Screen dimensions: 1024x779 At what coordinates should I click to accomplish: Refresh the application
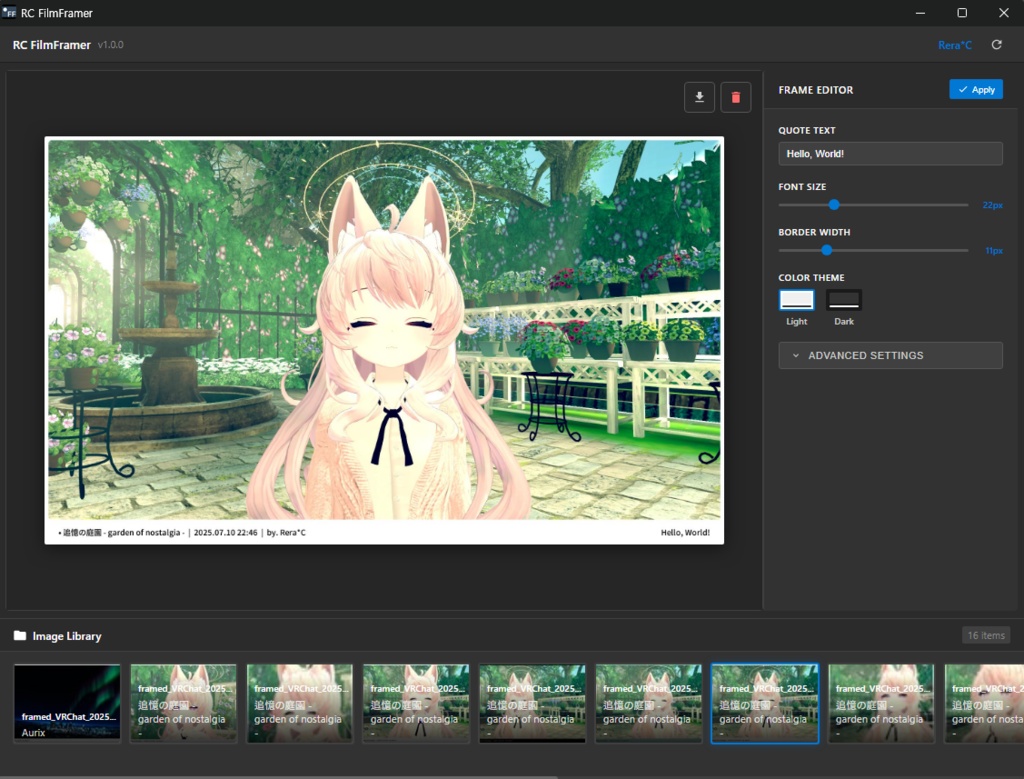(996, 44)
